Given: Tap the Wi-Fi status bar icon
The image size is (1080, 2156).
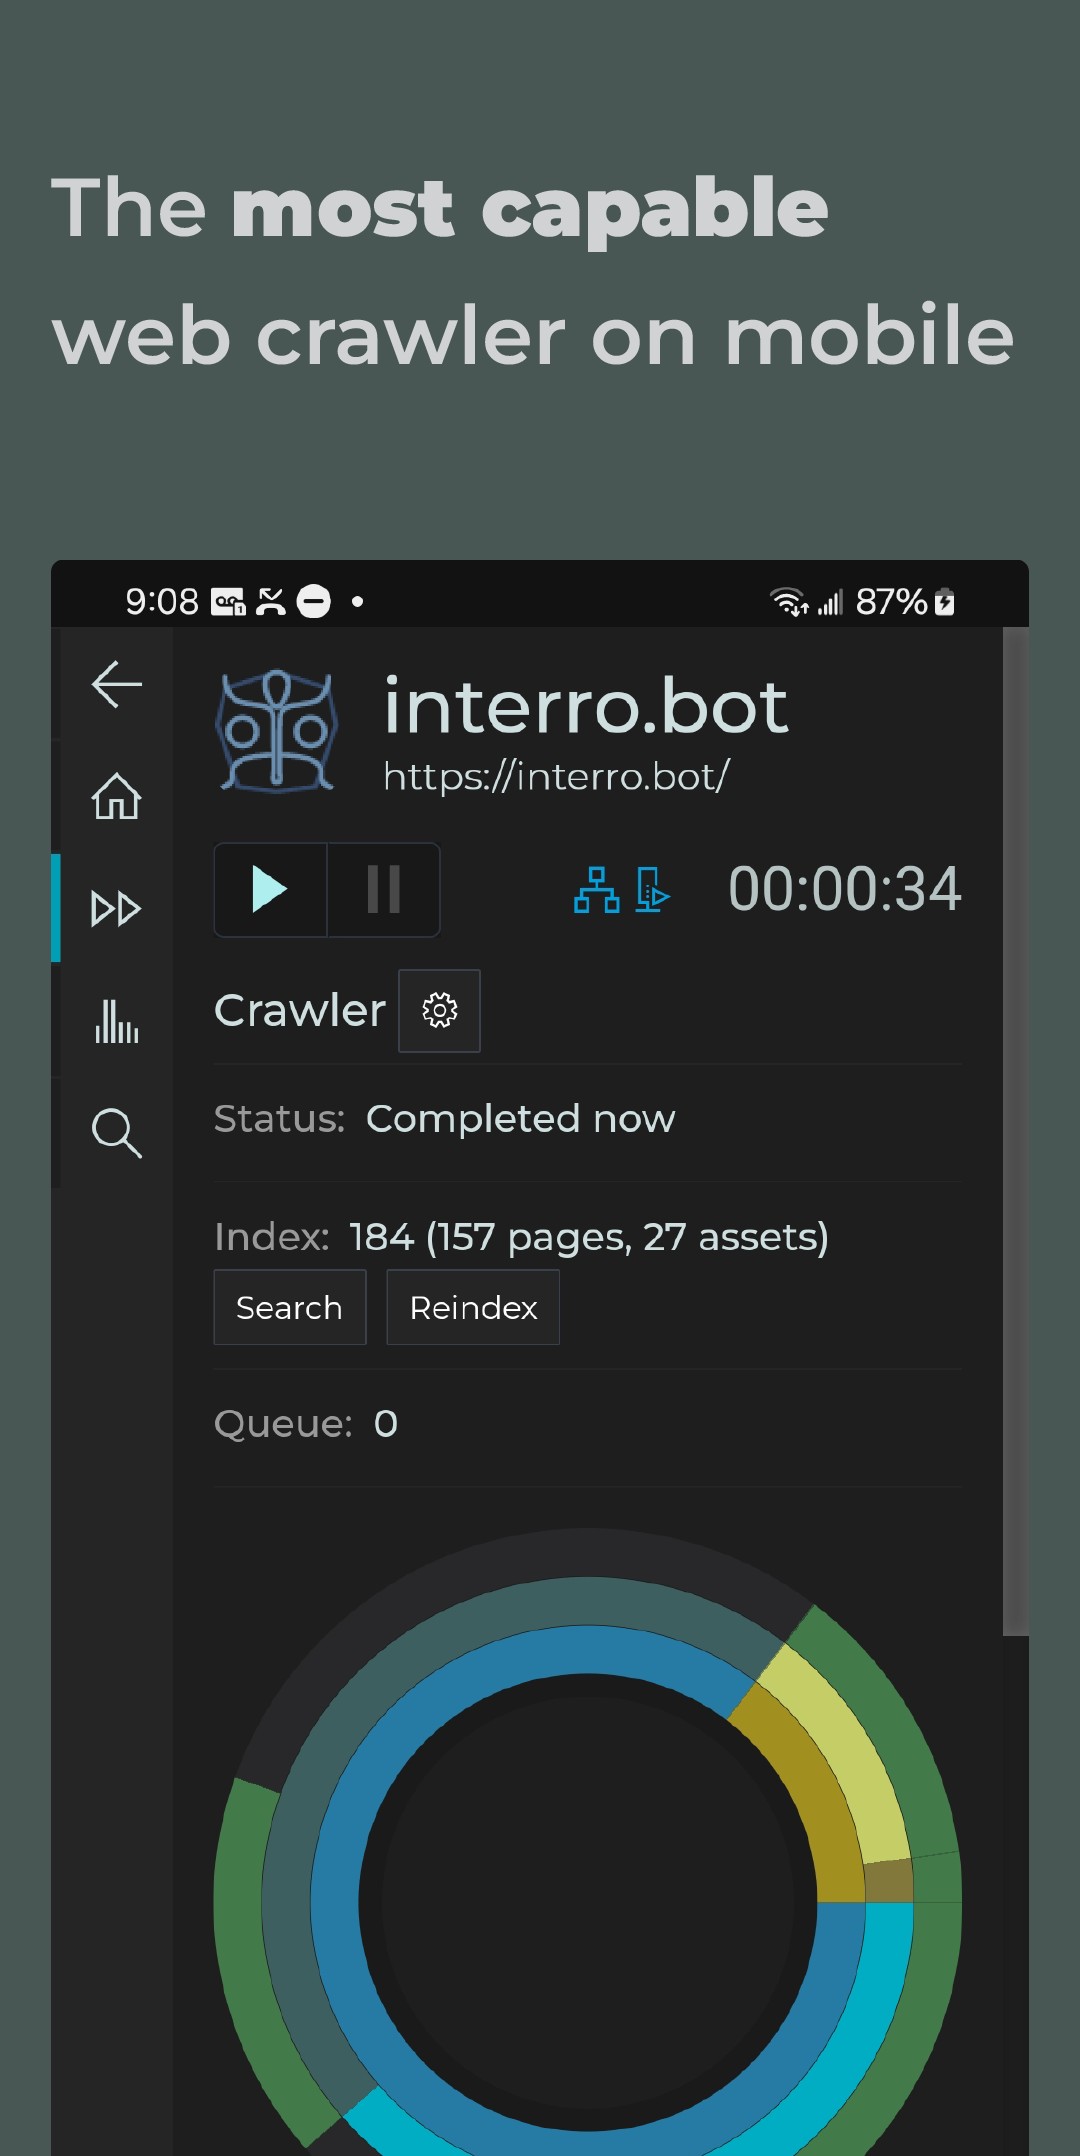Looking at the screenshot, I should point(788,602).
